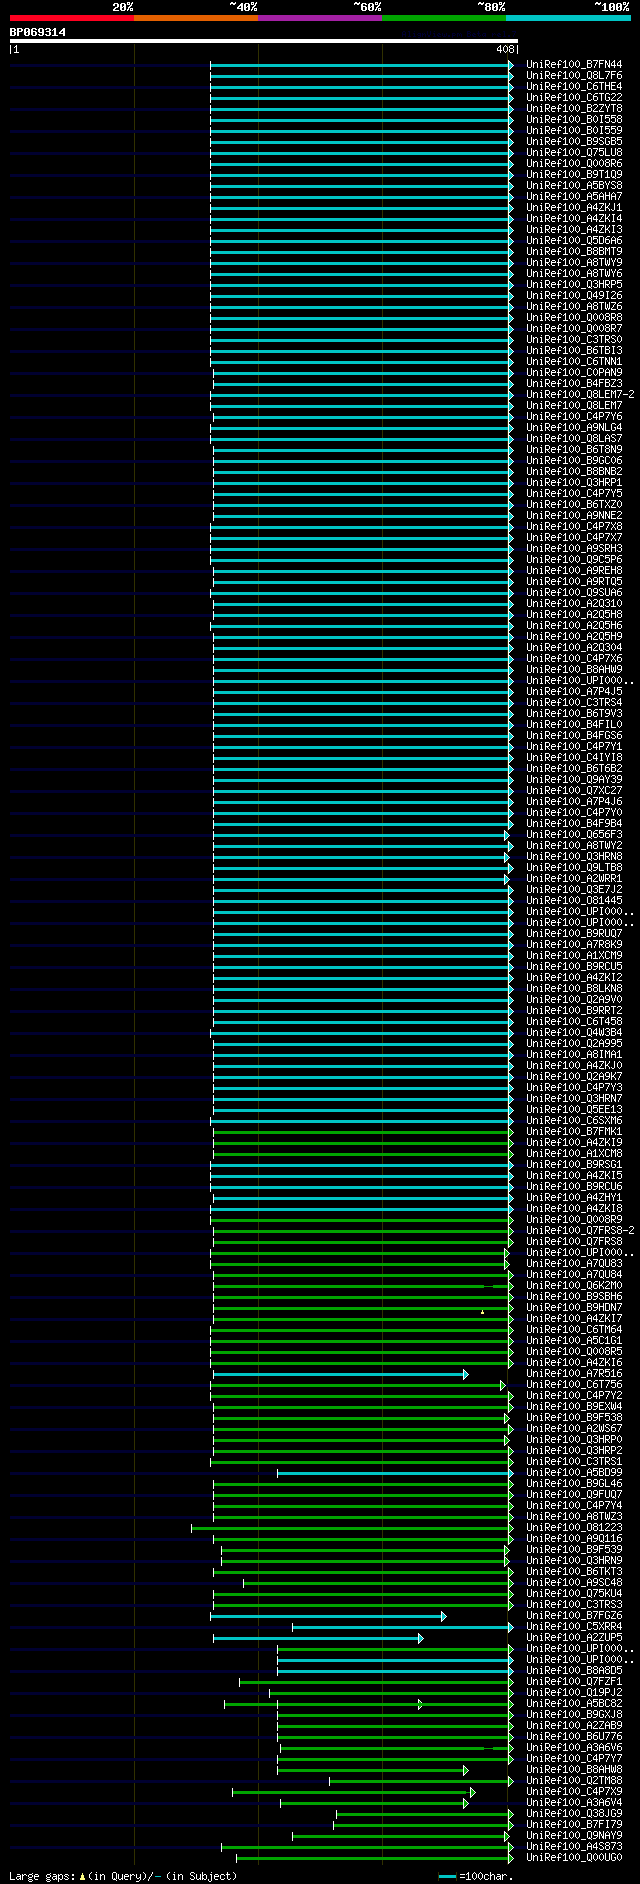
Task: Click the orange ~40% identity legend segment
Action: [196, 18]
